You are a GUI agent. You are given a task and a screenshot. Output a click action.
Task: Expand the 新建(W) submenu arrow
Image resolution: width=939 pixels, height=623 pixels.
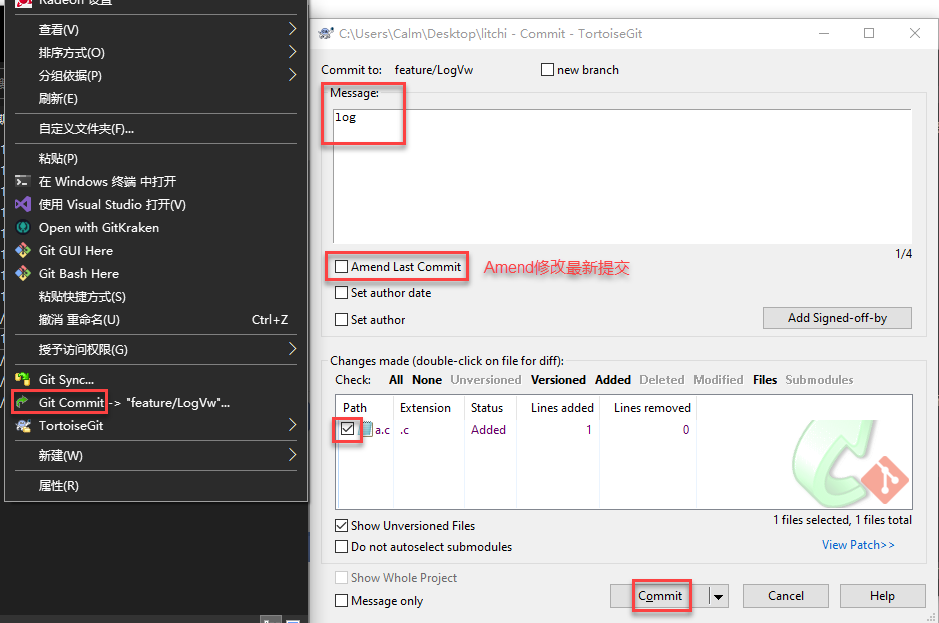(x=292, y=455)
